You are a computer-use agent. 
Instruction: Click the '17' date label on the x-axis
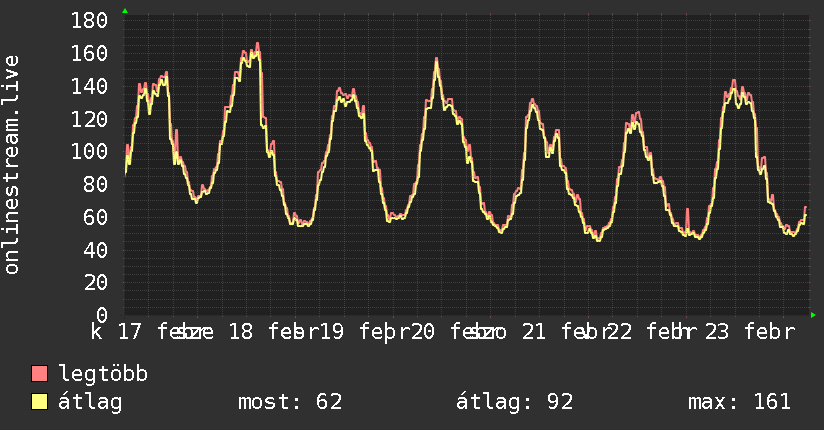coord(130,333)
